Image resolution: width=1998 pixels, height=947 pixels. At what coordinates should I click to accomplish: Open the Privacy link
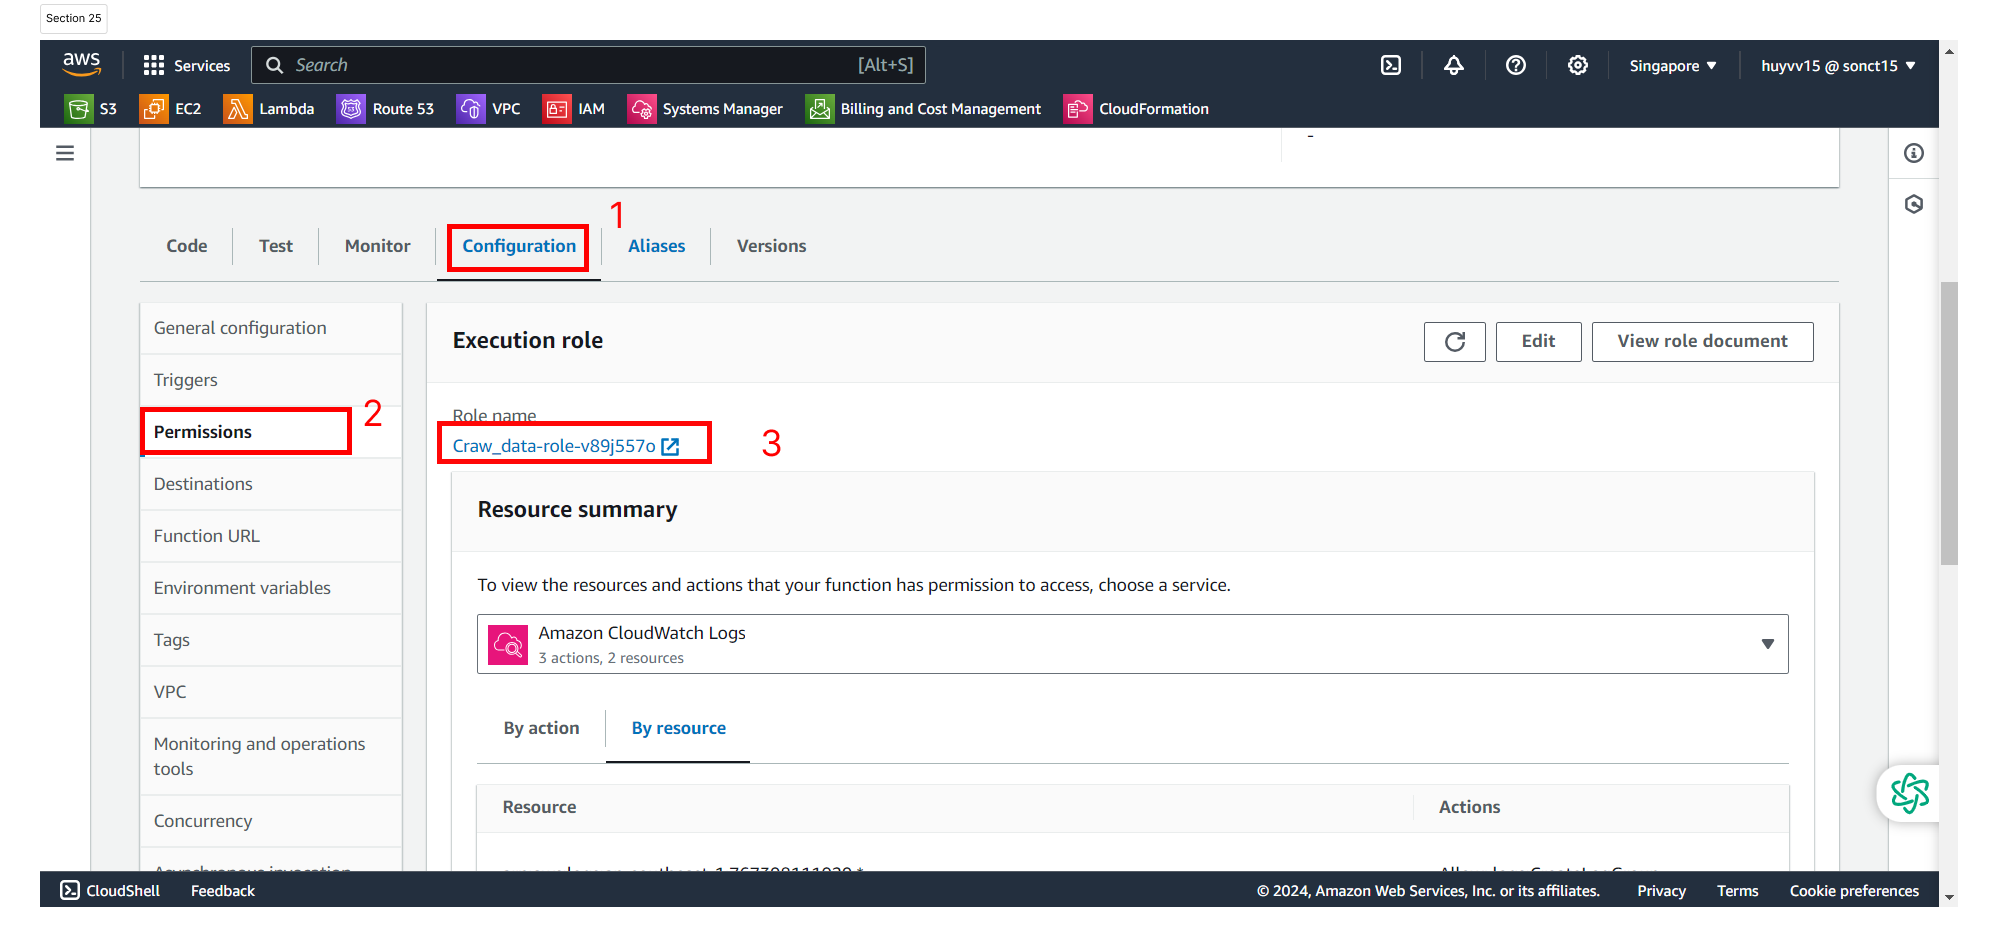click(1661, 890)
